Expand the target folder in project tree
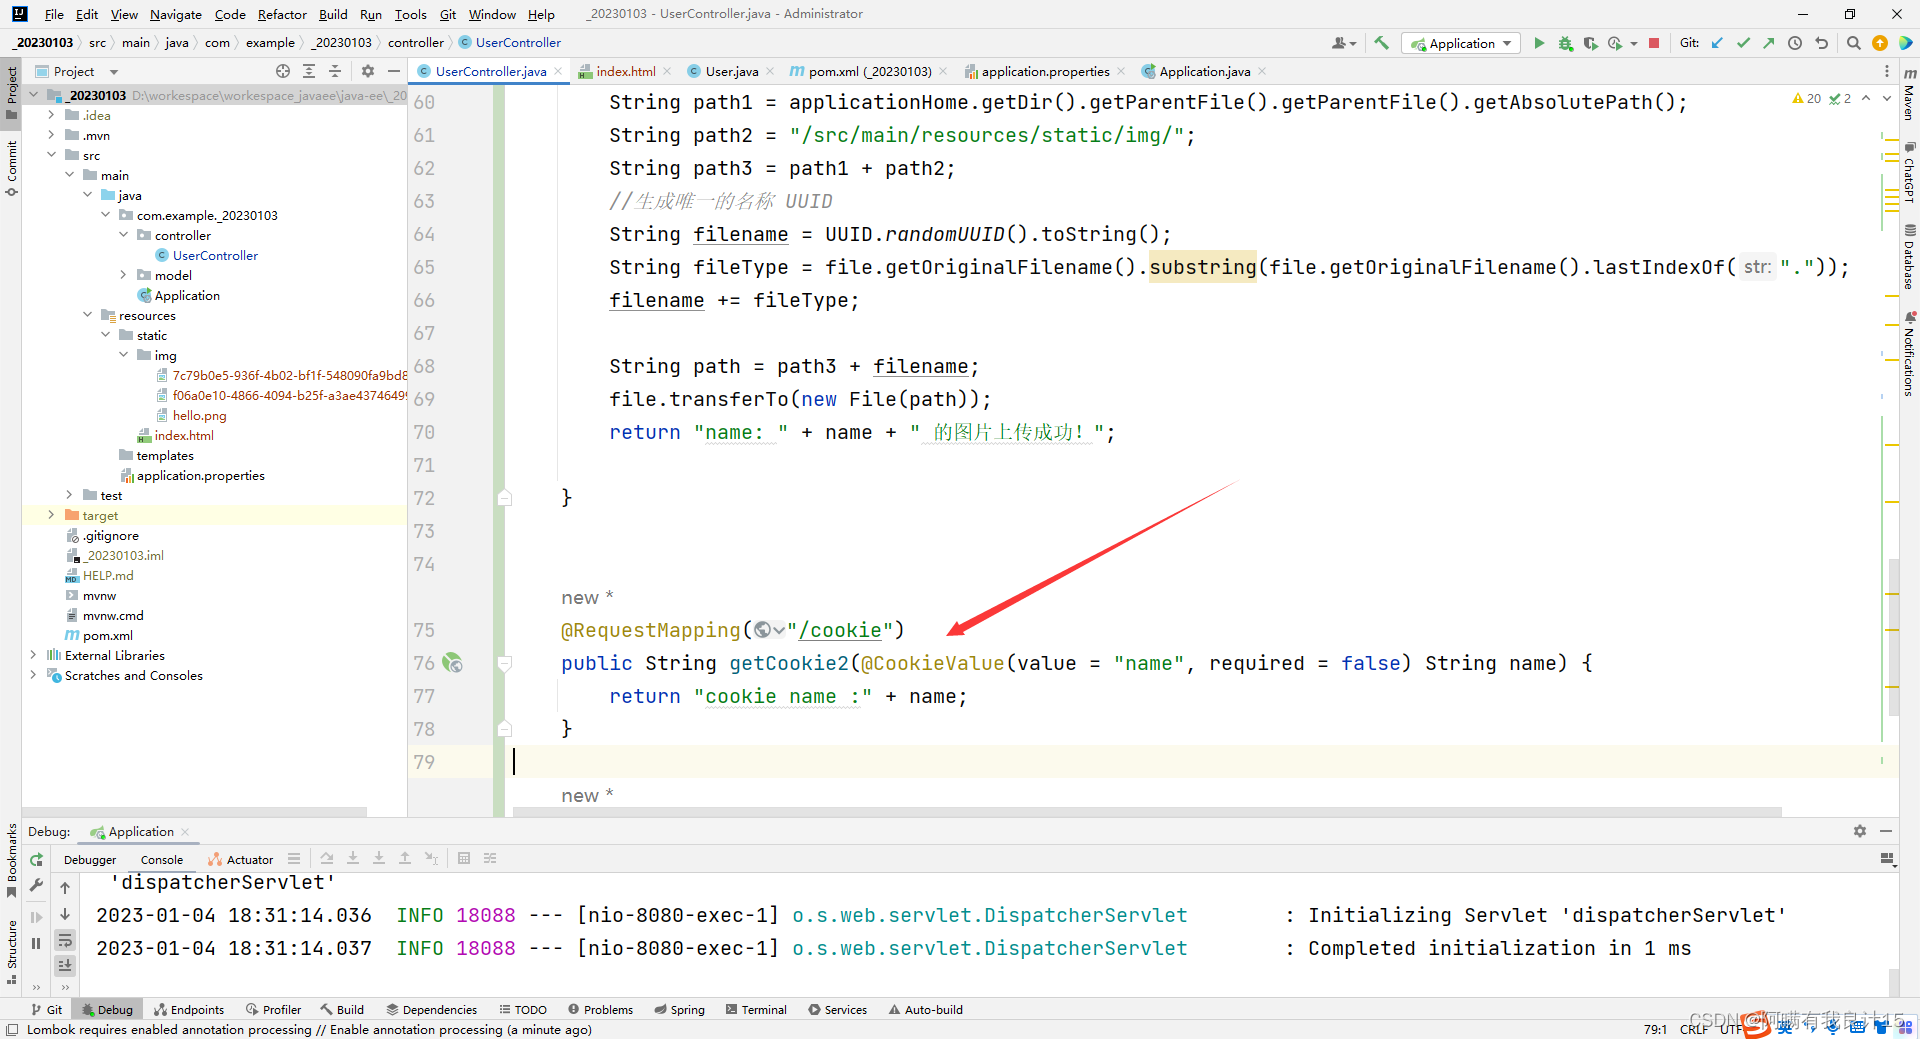Screen dimensions: 1920x1039 click(x=51, y=515)
